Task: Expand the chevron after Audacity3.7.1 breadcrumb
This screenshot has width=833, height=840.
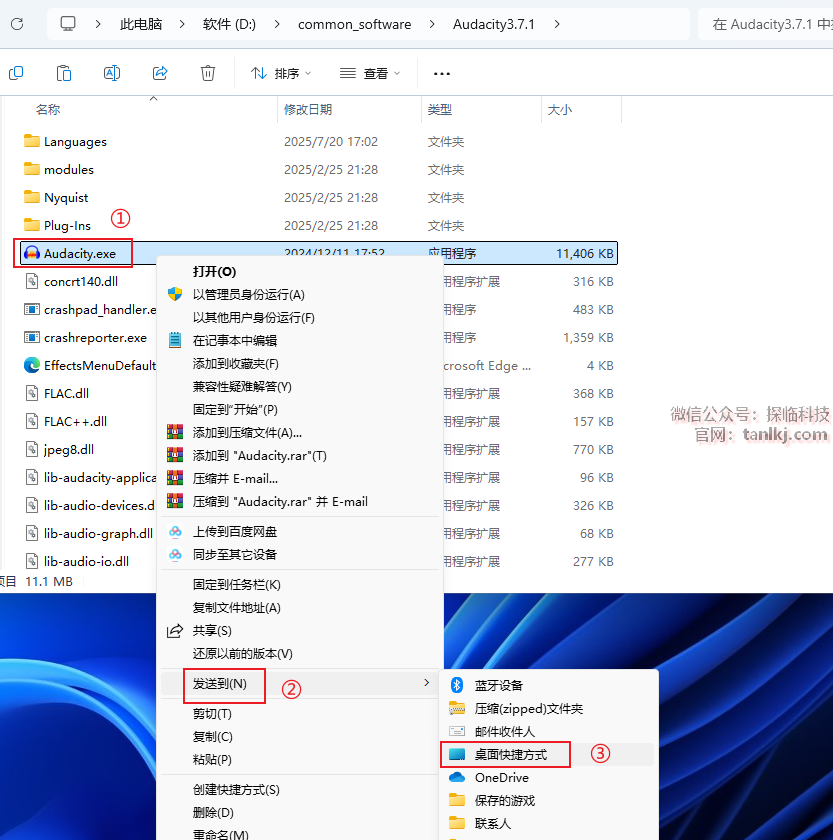Action: point(557,24)
